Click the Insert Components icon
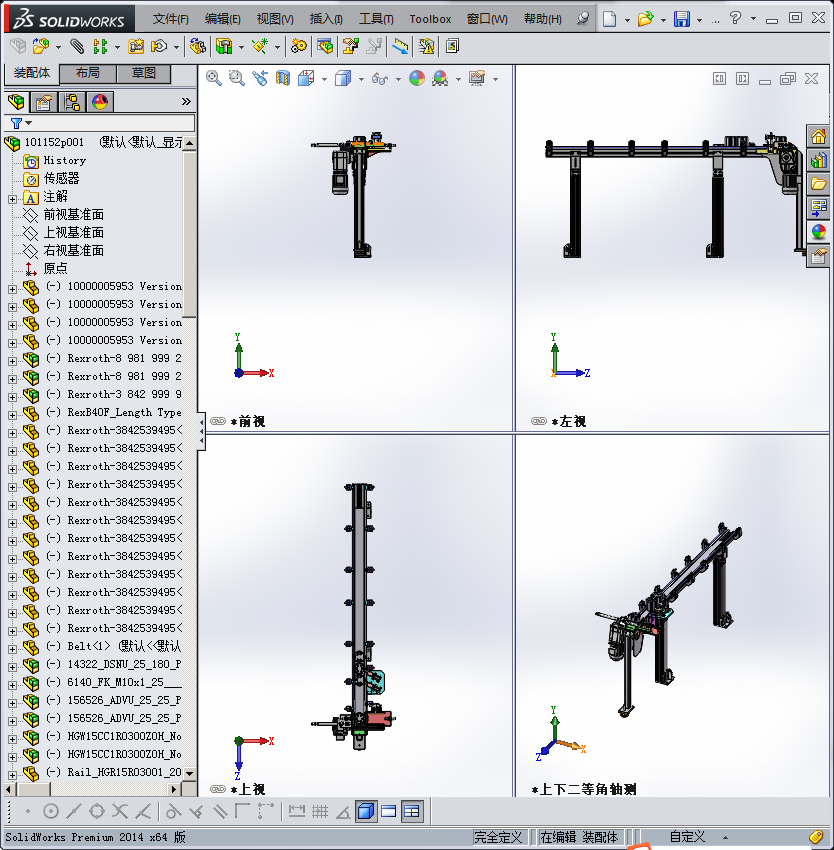The width and height of the screenshot is (834, 850). pos(41,47)
